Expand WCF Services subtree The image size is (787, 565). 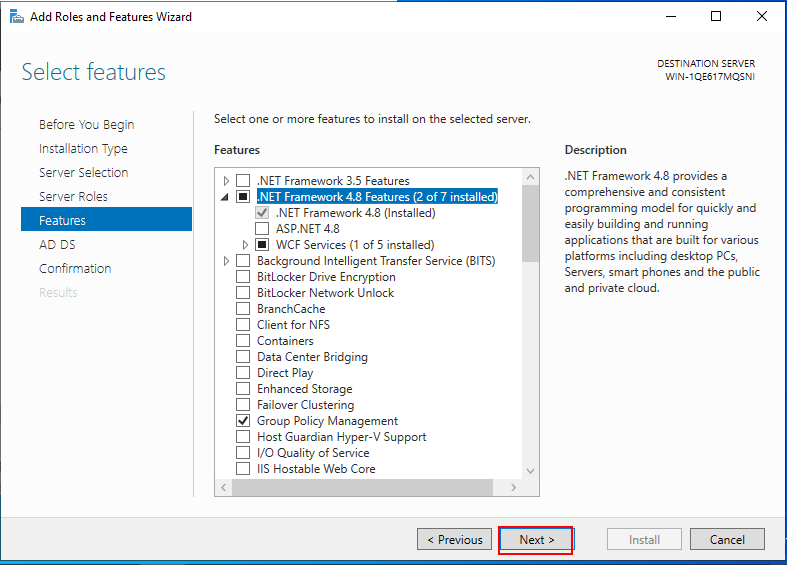click(245, 245)
